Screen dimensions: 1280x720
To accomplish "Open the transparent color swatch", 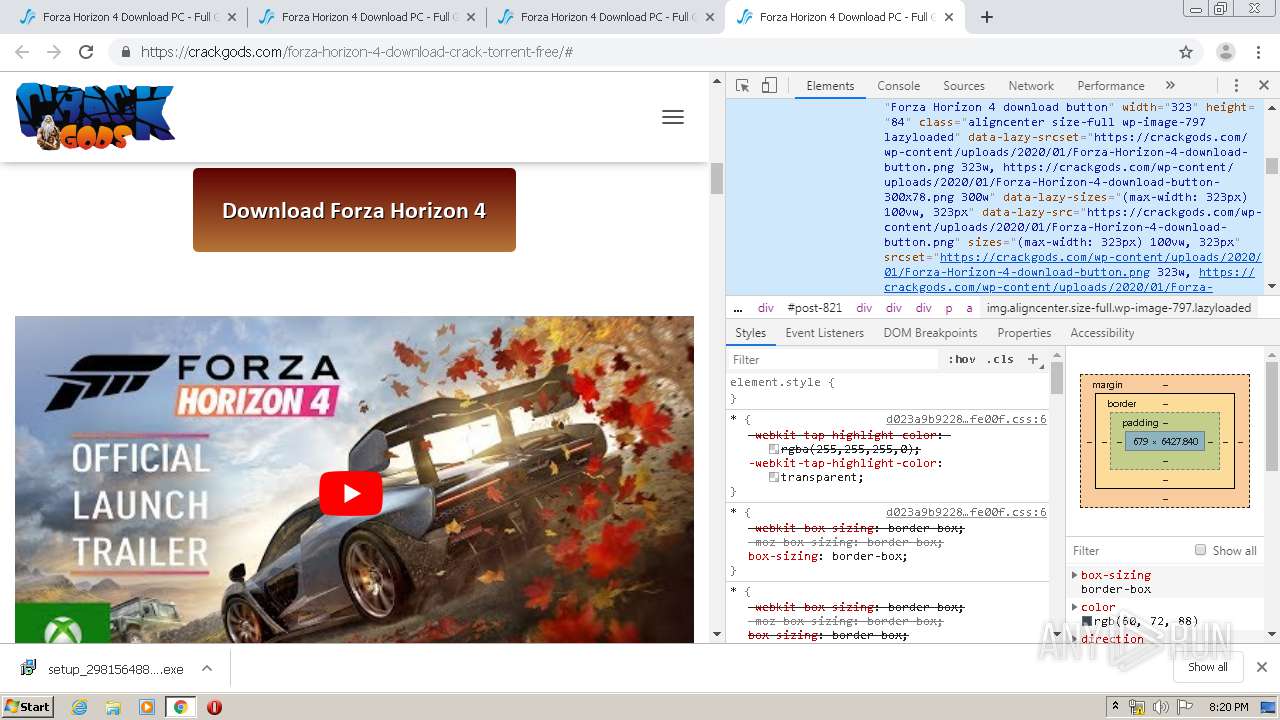I will click(774, 477).
